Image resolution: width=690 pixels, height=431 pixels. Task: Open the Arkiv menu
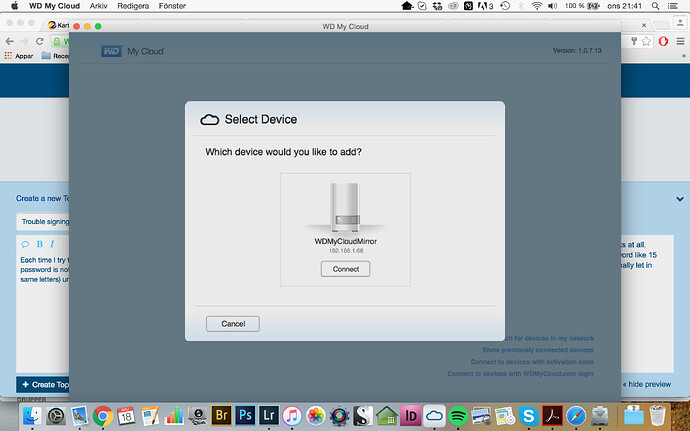98,6
